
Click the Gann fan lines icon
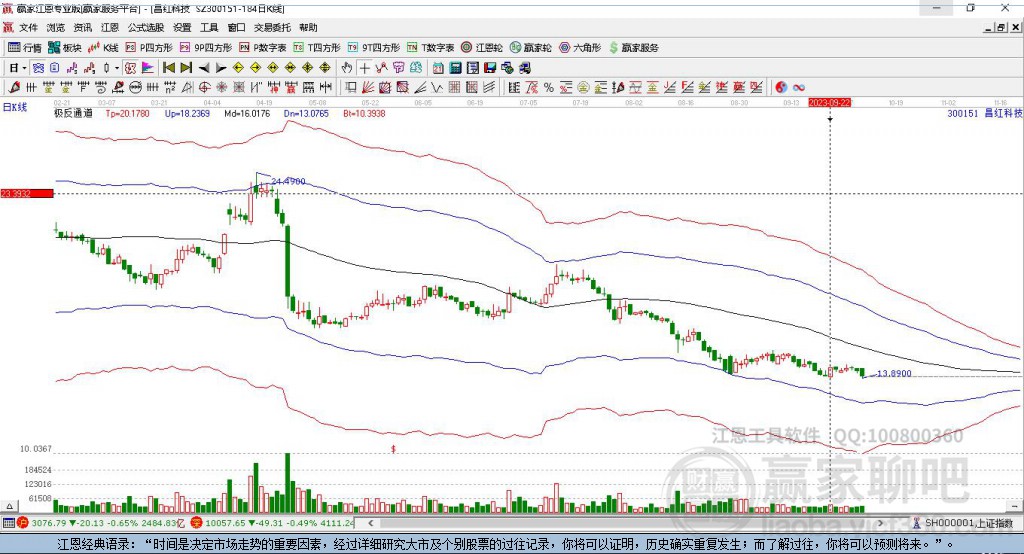point(368,87)
